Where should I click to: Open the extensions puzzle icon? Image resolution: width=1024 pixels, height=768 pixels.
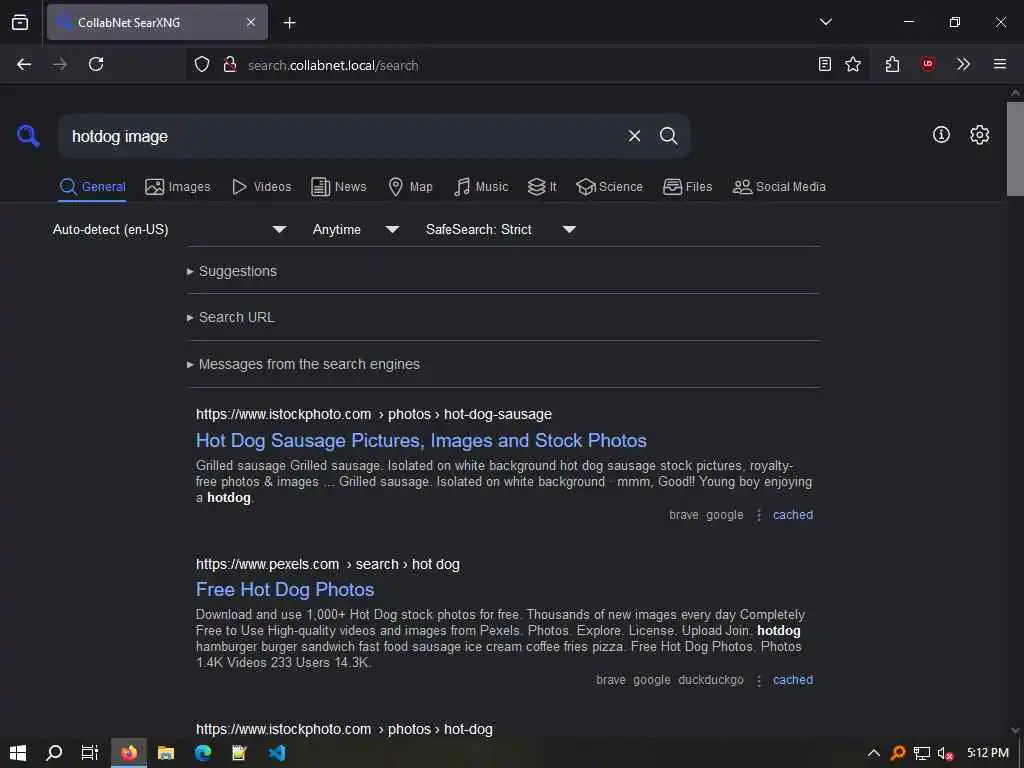(892, 64)
